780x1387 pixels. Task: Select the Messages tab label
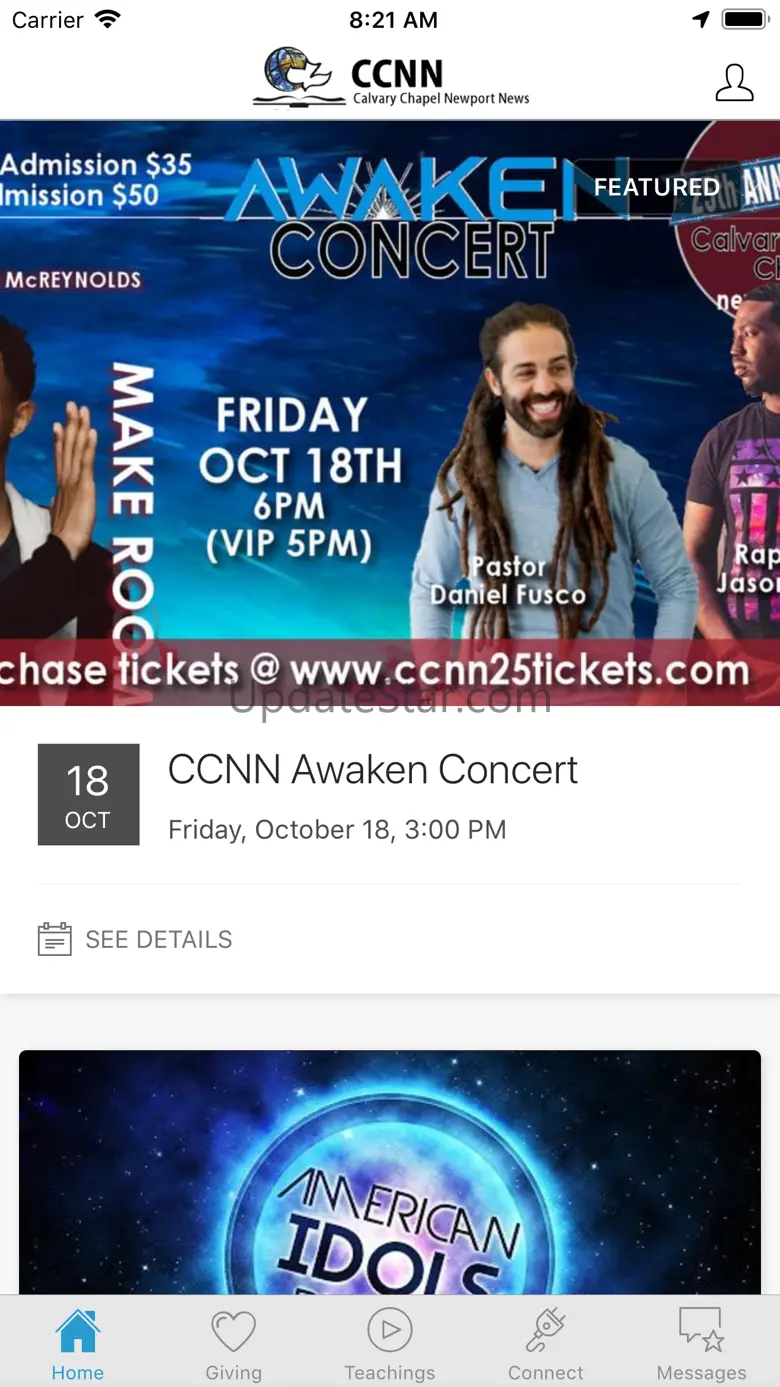701,1373
